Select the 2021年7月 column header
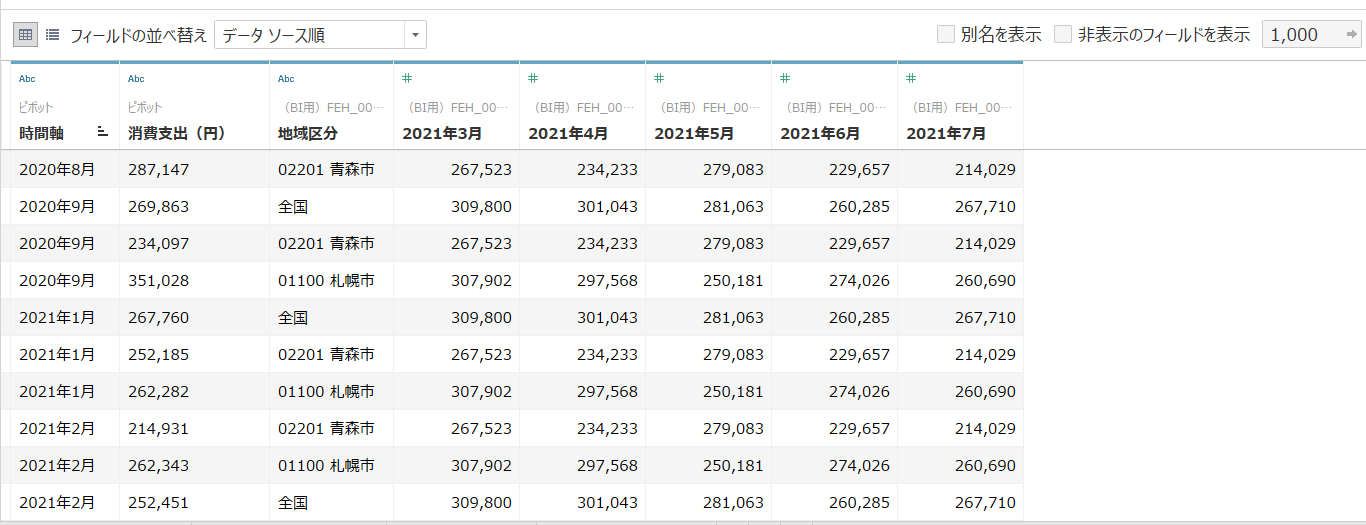Screen dimensions: 1366x525 tap(945, 133)
